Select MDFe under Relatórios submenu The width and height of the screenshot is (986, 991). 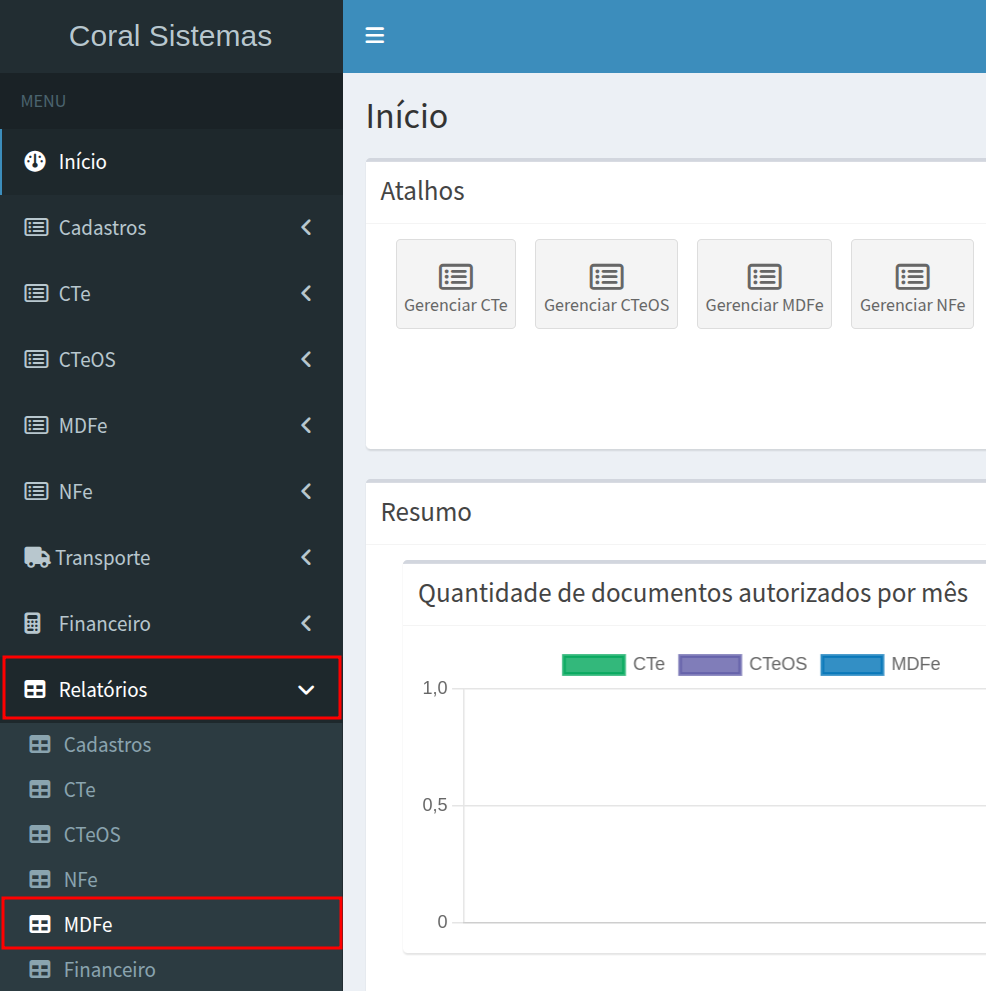(88, 925)
